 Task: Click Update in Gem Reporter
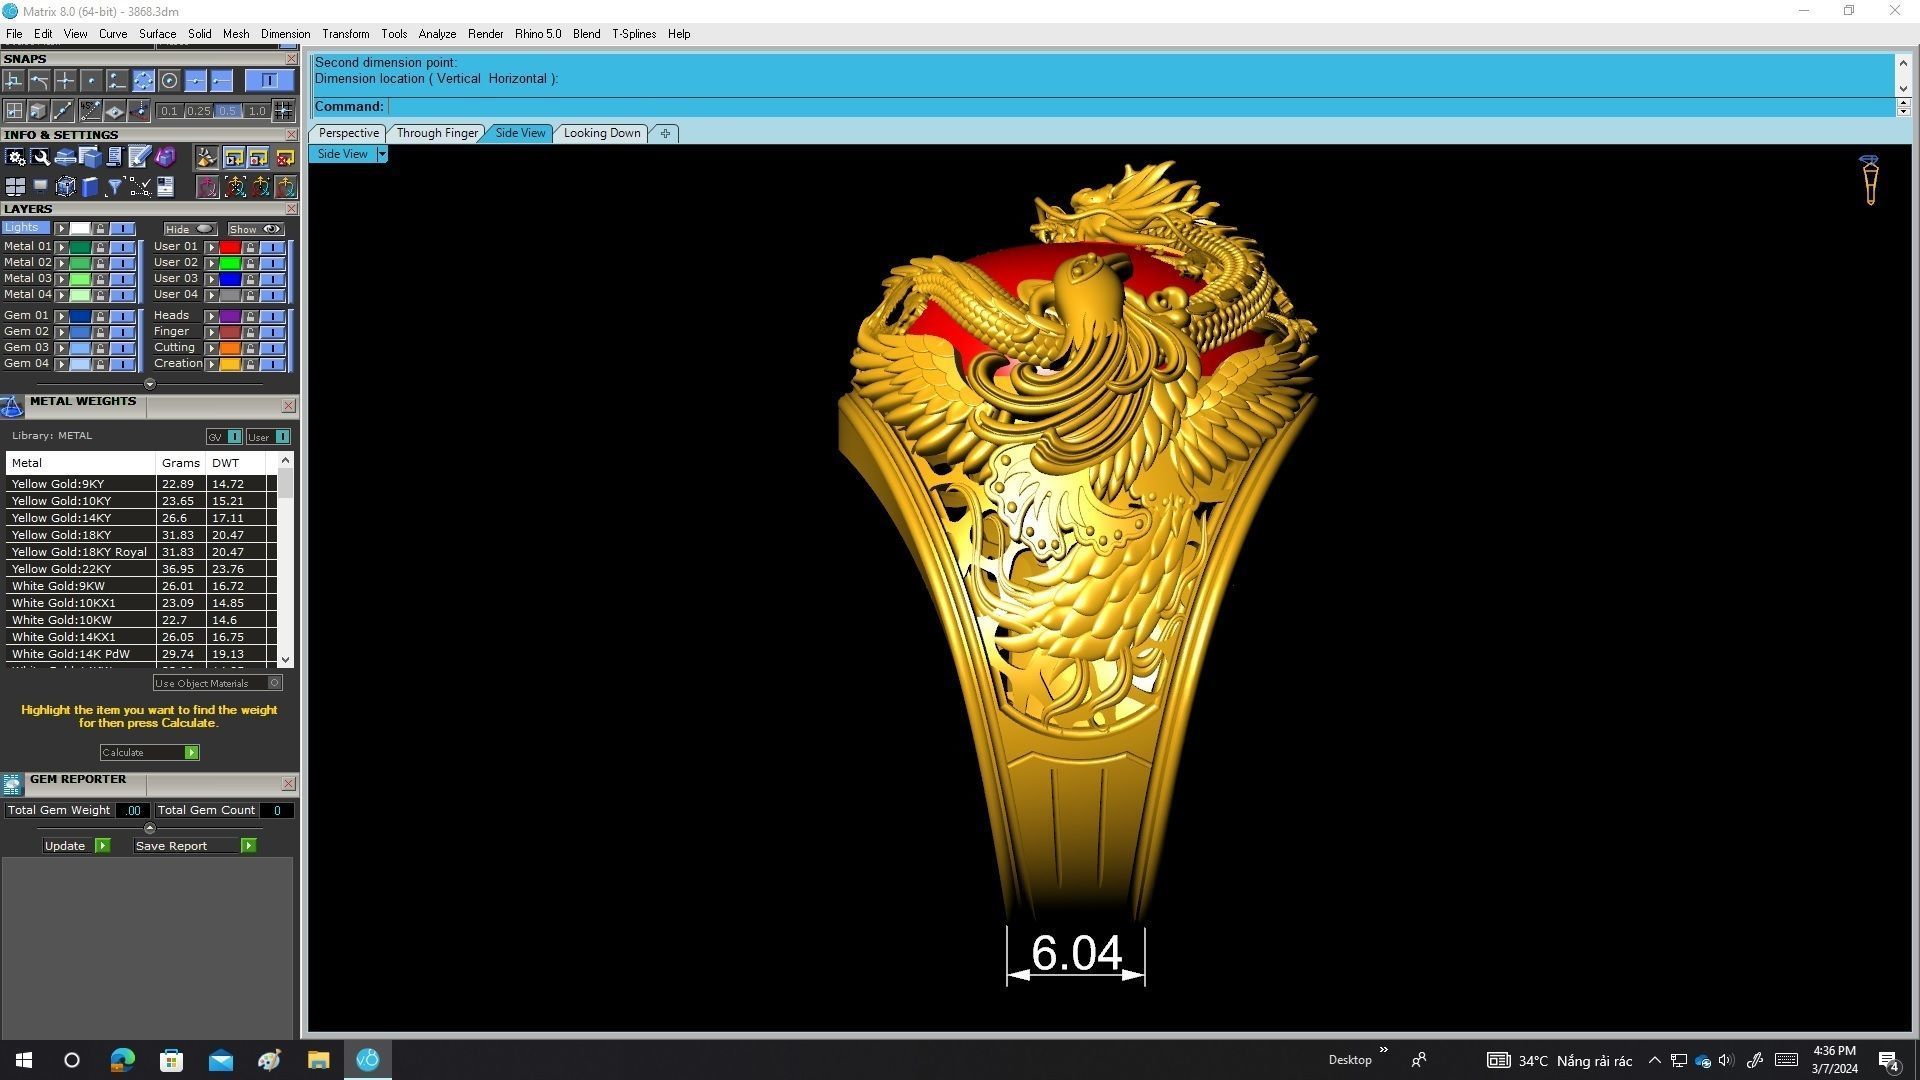coord(76,846)
